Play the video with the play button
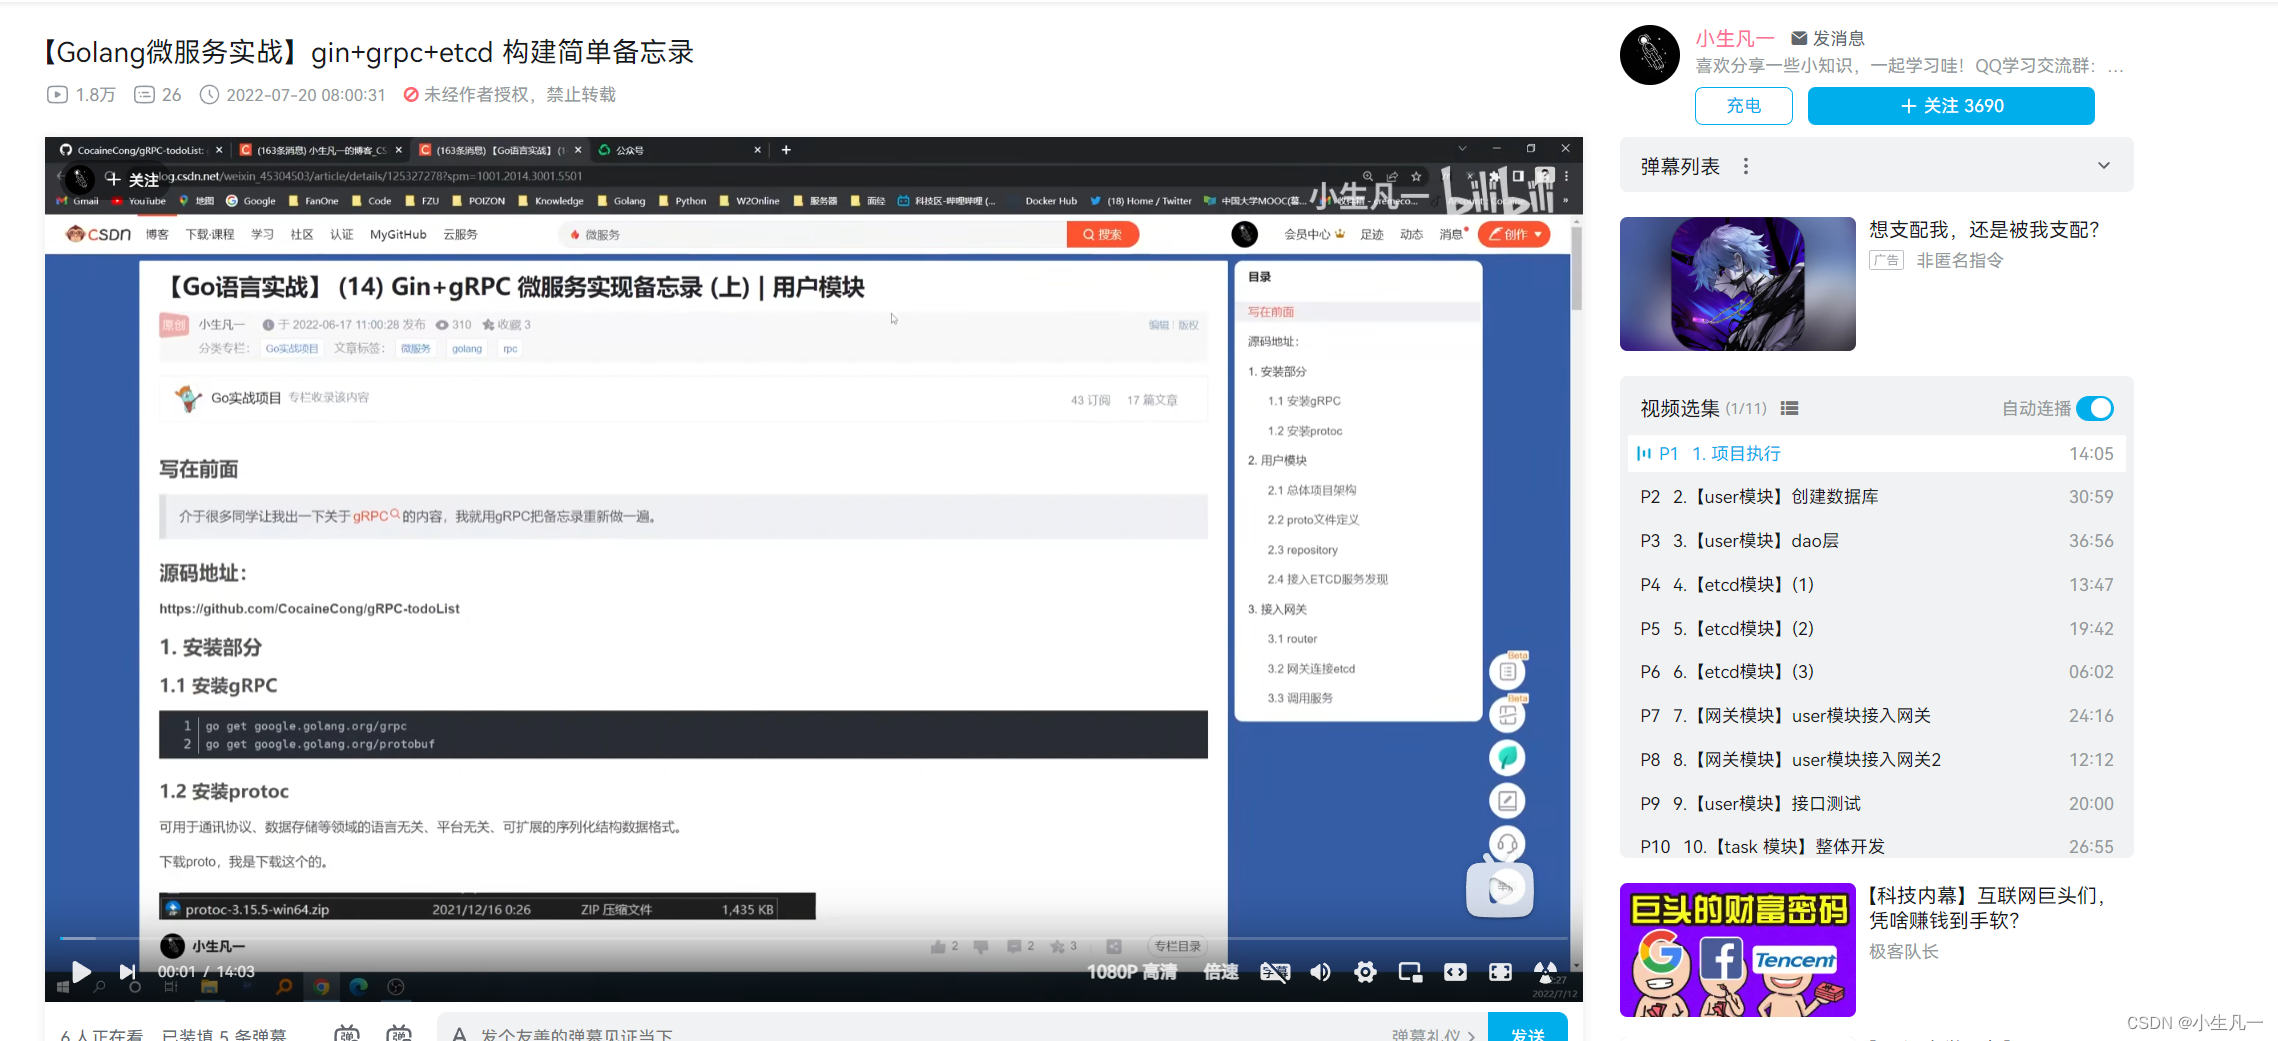2278x1041 pixels. [x=81, y=971]
